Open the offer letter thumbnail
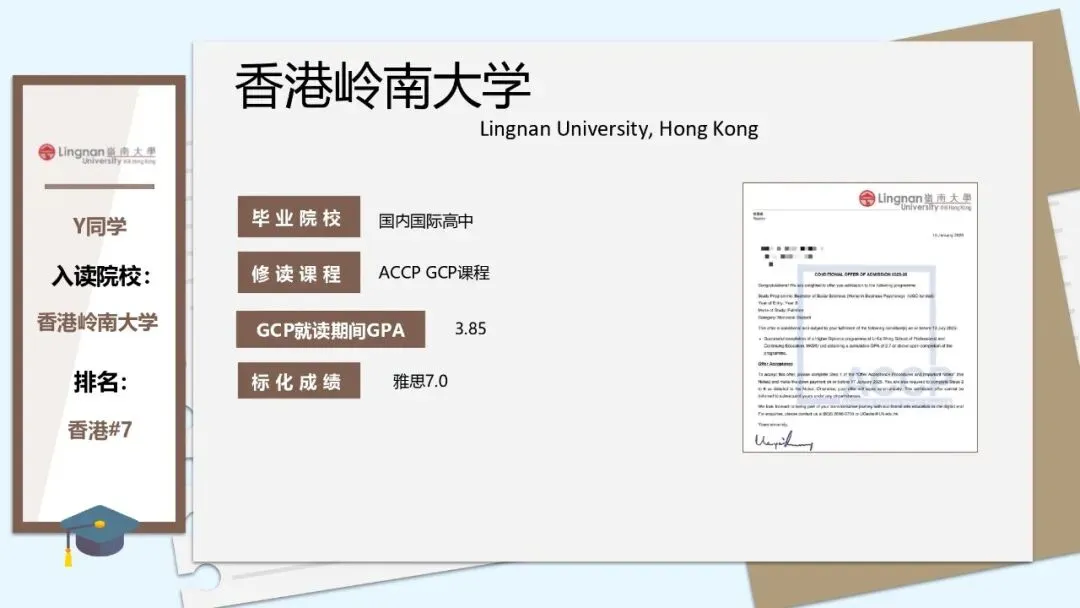1080x608 pixels. (860, 317)
